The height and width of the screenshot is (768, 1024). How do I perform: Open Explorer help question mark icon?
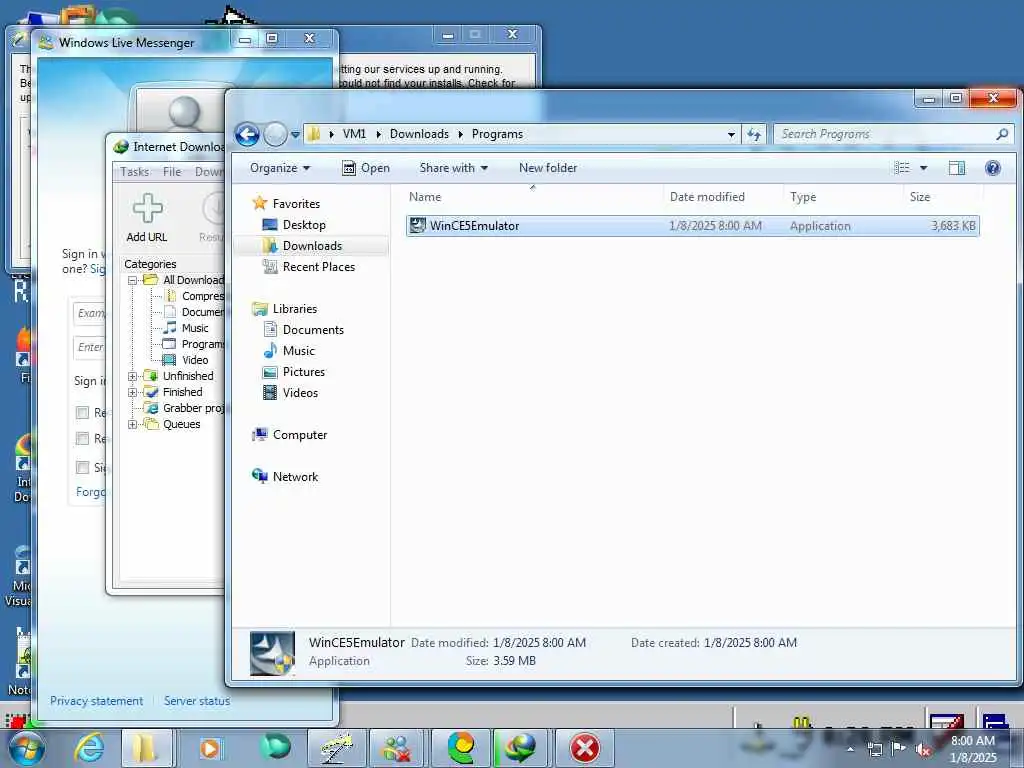pyautogui.click(x=993, y=168)
